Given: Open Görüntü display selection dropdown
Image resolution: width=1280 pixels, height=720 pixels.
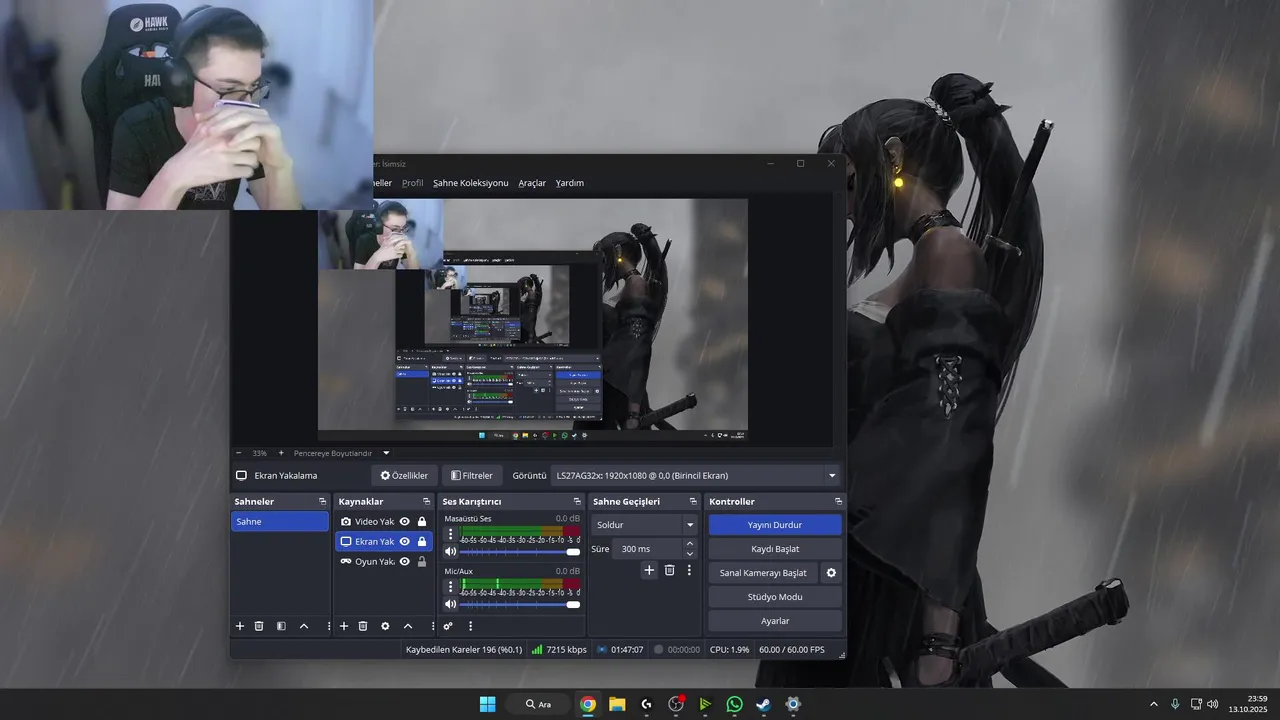Looking at the screenshot, I should coord(696,476).
